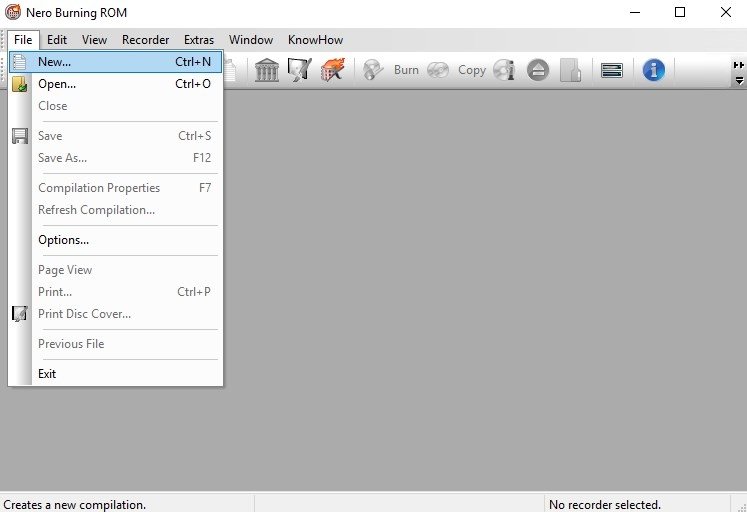Click the Copy disc toolbar button
The width and height of the screenshot is (747, 512).
[457, 70]
